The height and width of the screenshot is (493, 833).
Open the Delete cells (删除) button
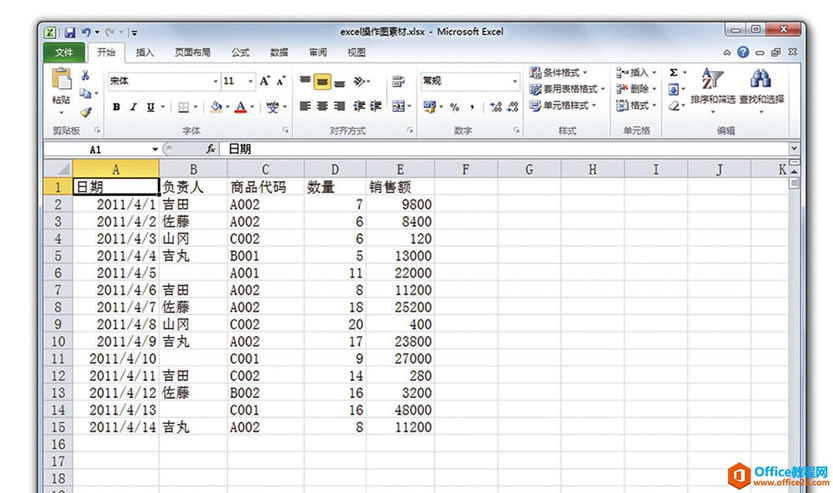(x=636, y=89)
